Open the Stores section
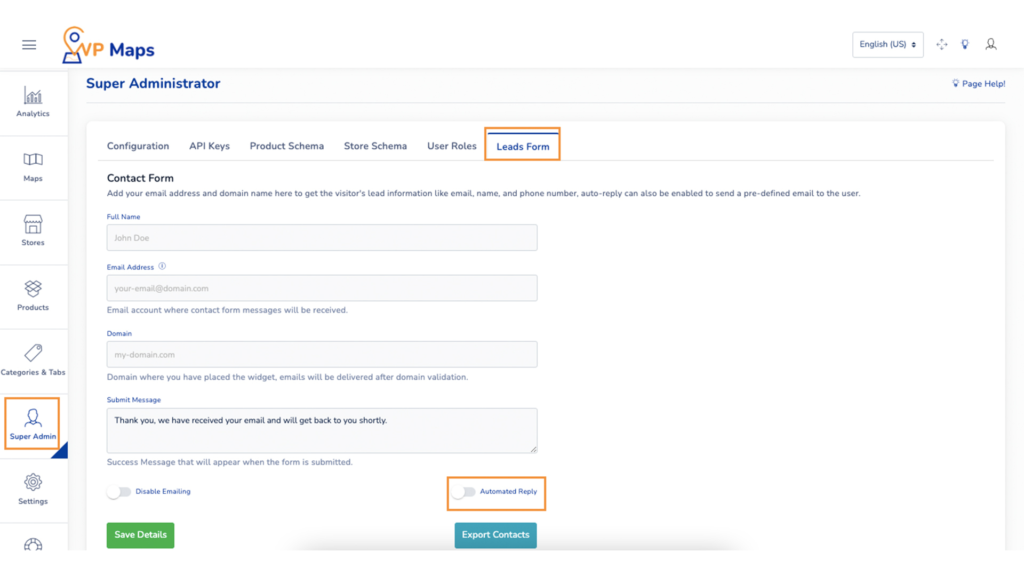Image resolution: width=1024 pixels, height=576 pixels. [33, 231]
